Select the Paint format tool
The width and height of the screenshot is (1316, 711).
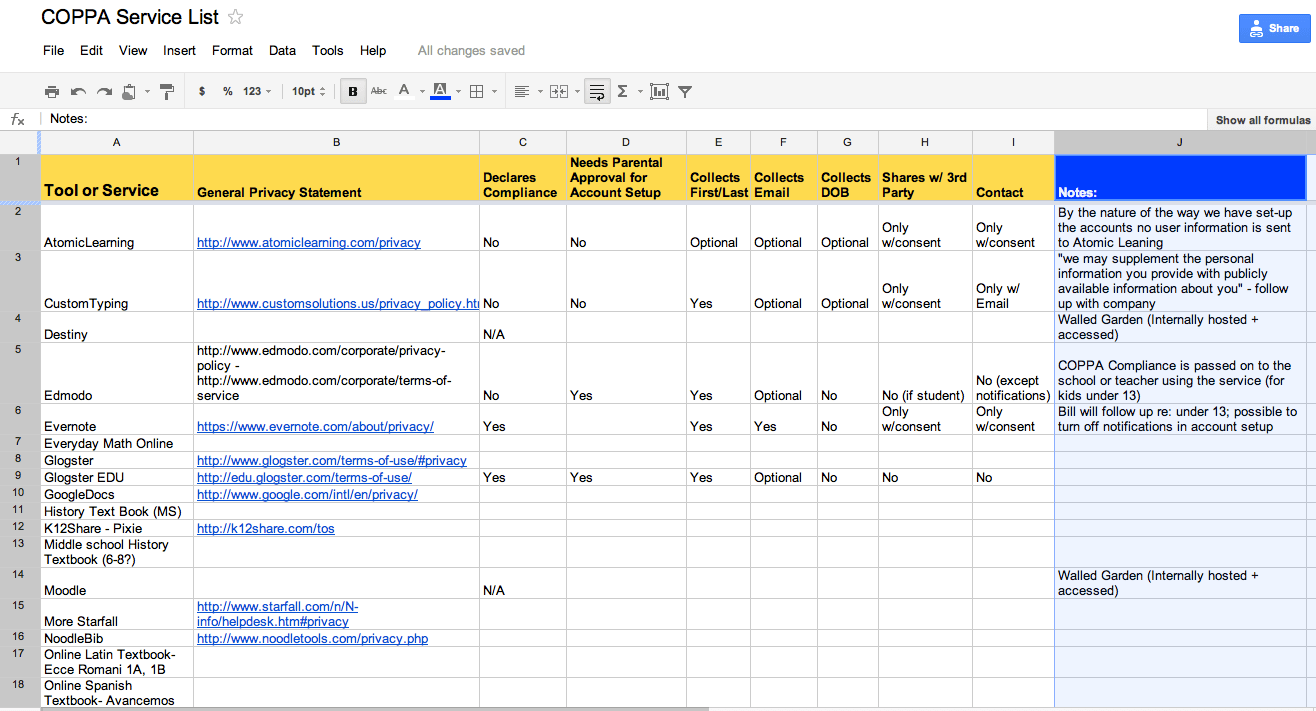[x=167, y=91]
